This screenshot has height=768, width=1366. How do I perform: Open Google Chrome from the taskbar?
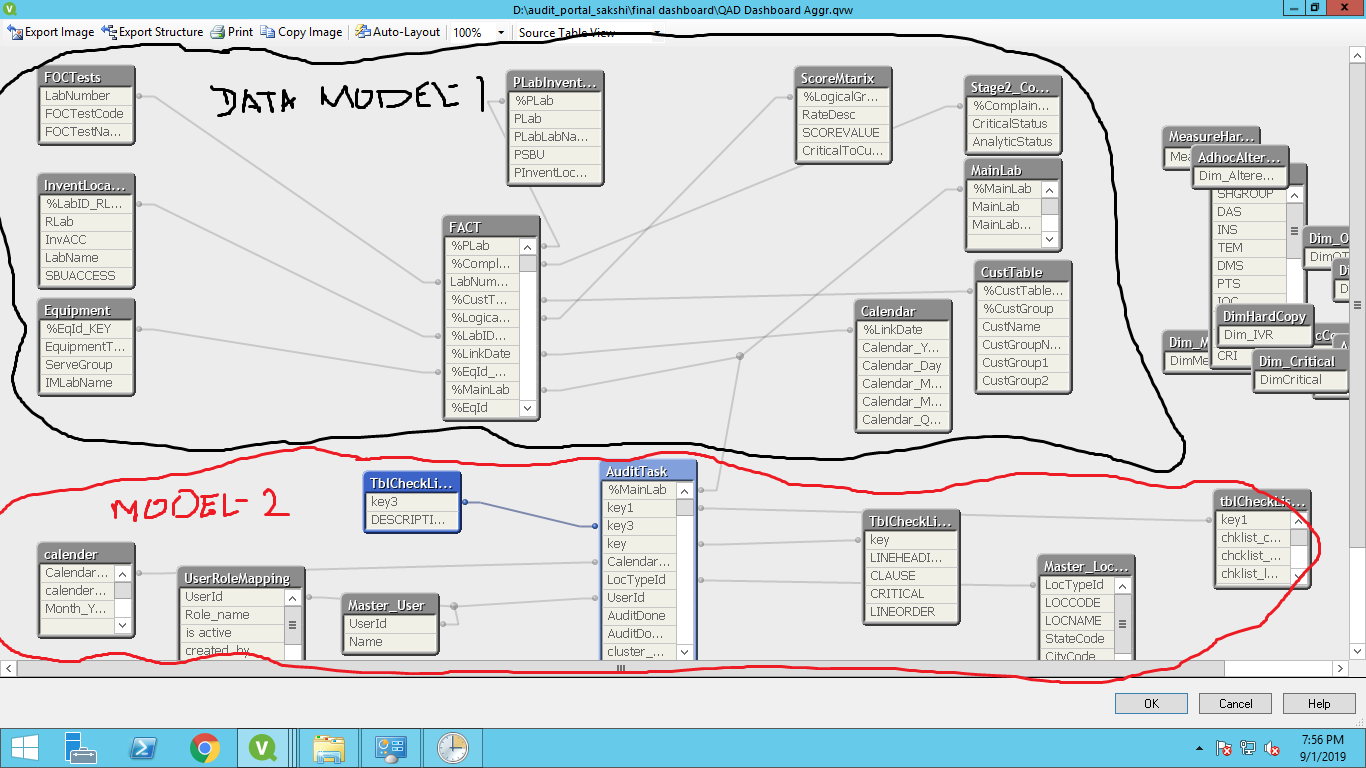pyautogui.click(x=205, y=747)
